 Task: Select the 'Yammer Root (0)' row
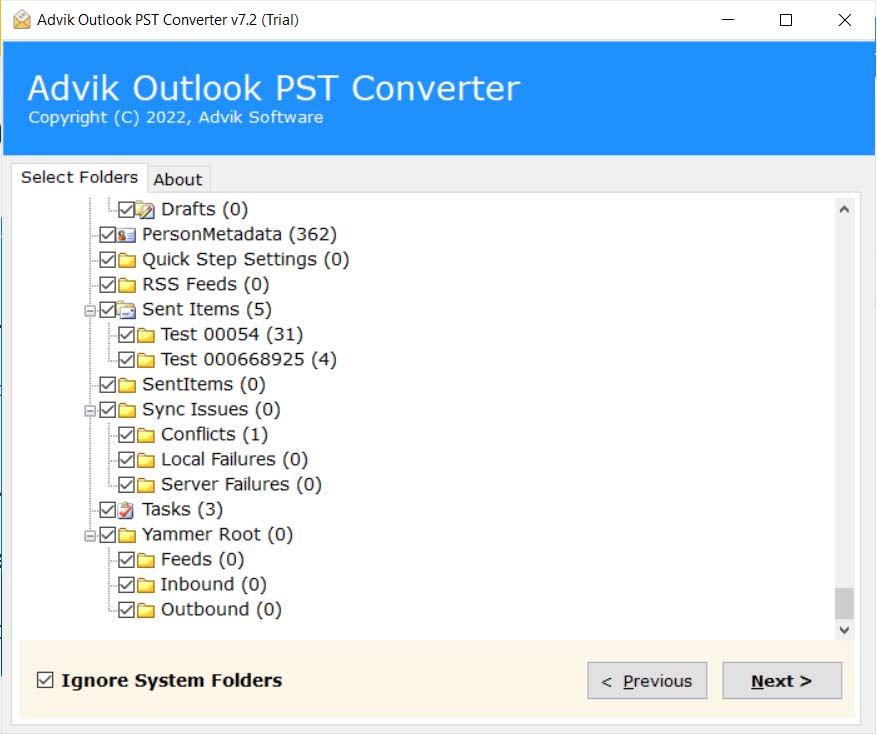click(218, 535)
